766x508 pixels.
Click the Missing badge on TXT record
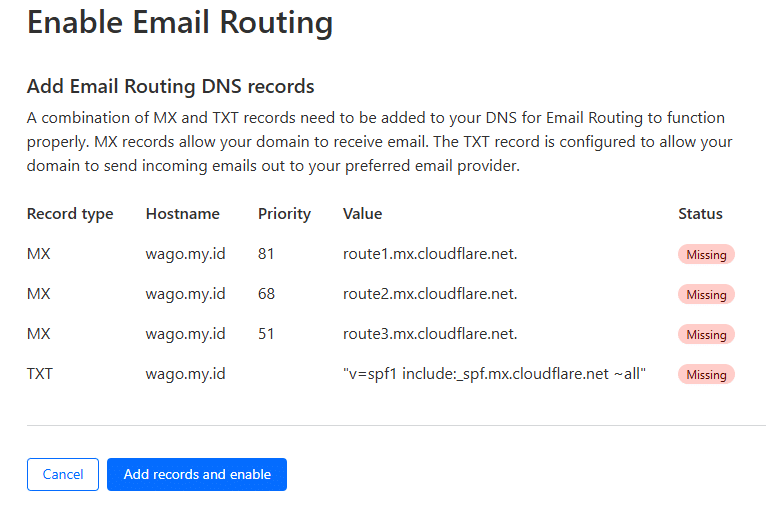pyautogui.click(x=706, y=374)
